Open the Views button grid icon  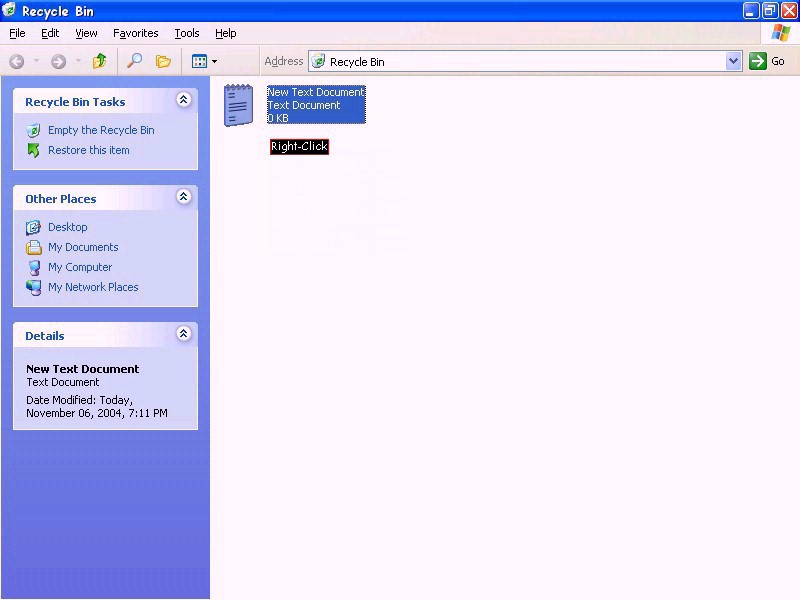[199, 61]
